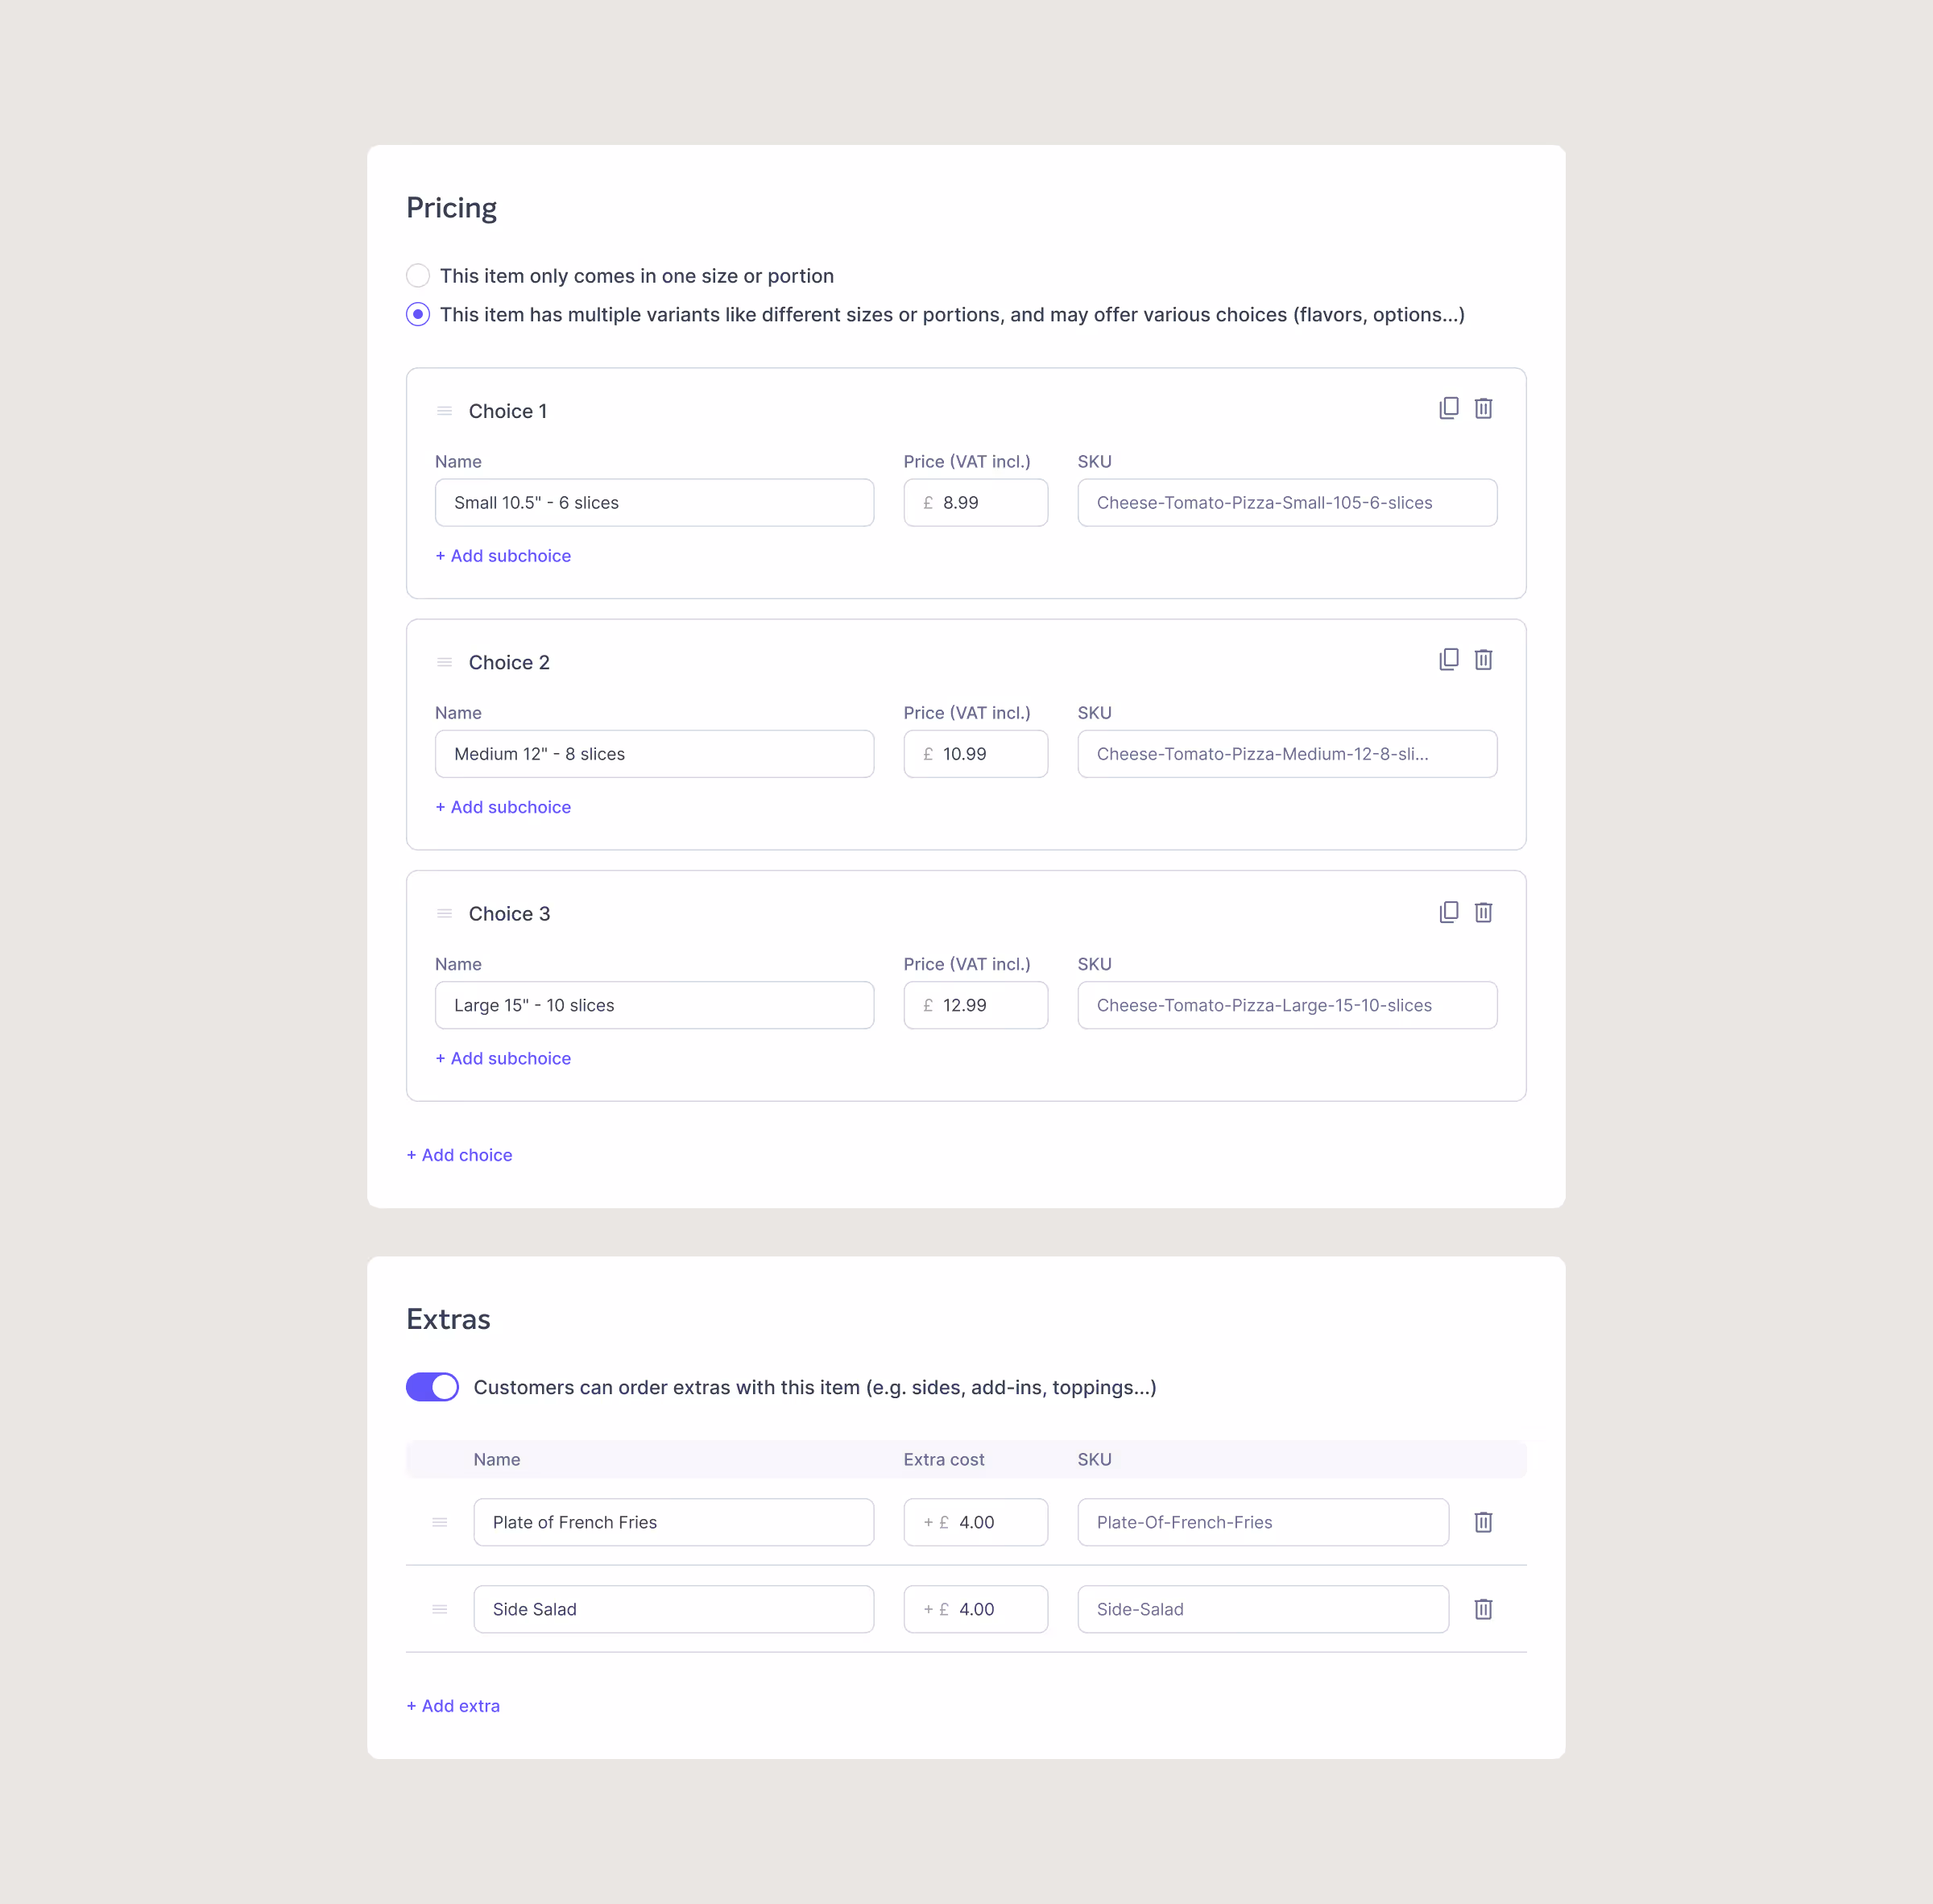Click the Add choice link
Viewport: 1933px width, 1904px height.
459,1155
